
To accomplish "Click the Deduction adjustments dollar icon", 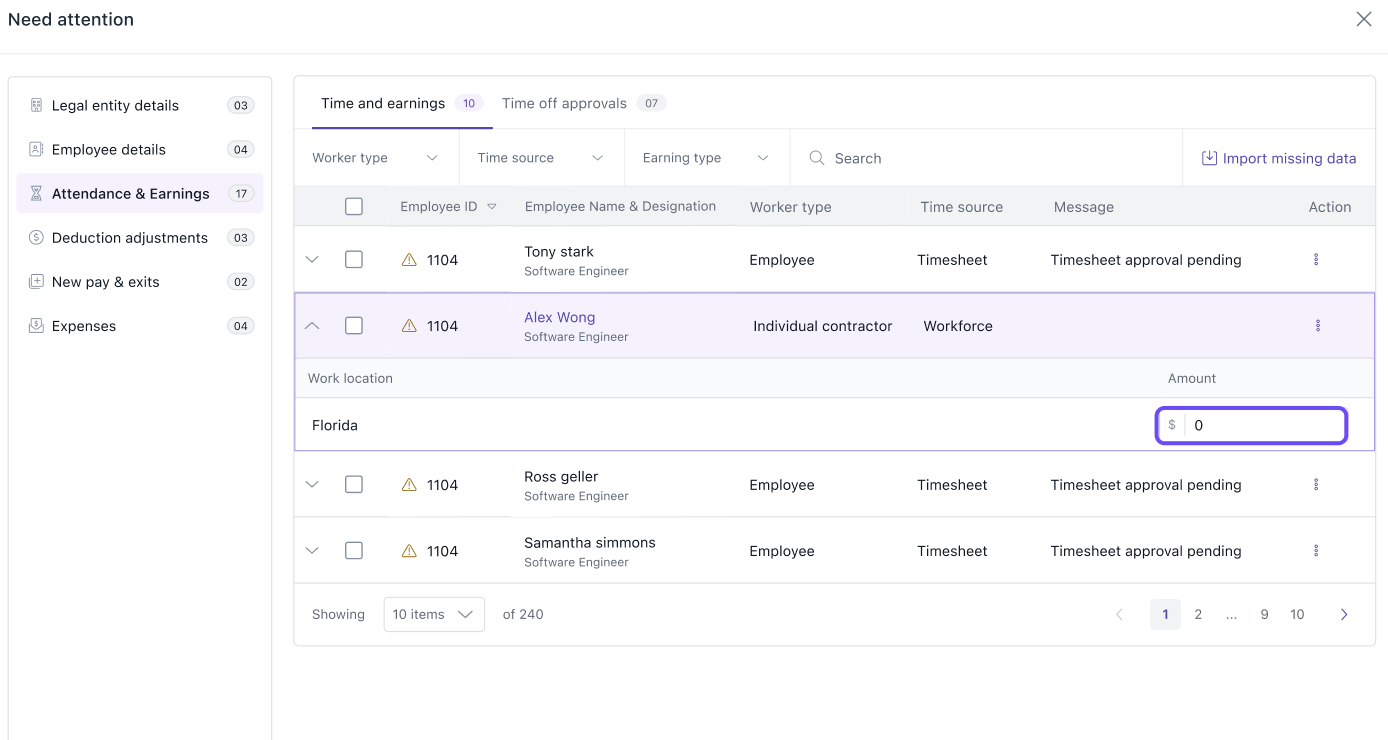I will [36, 238].
